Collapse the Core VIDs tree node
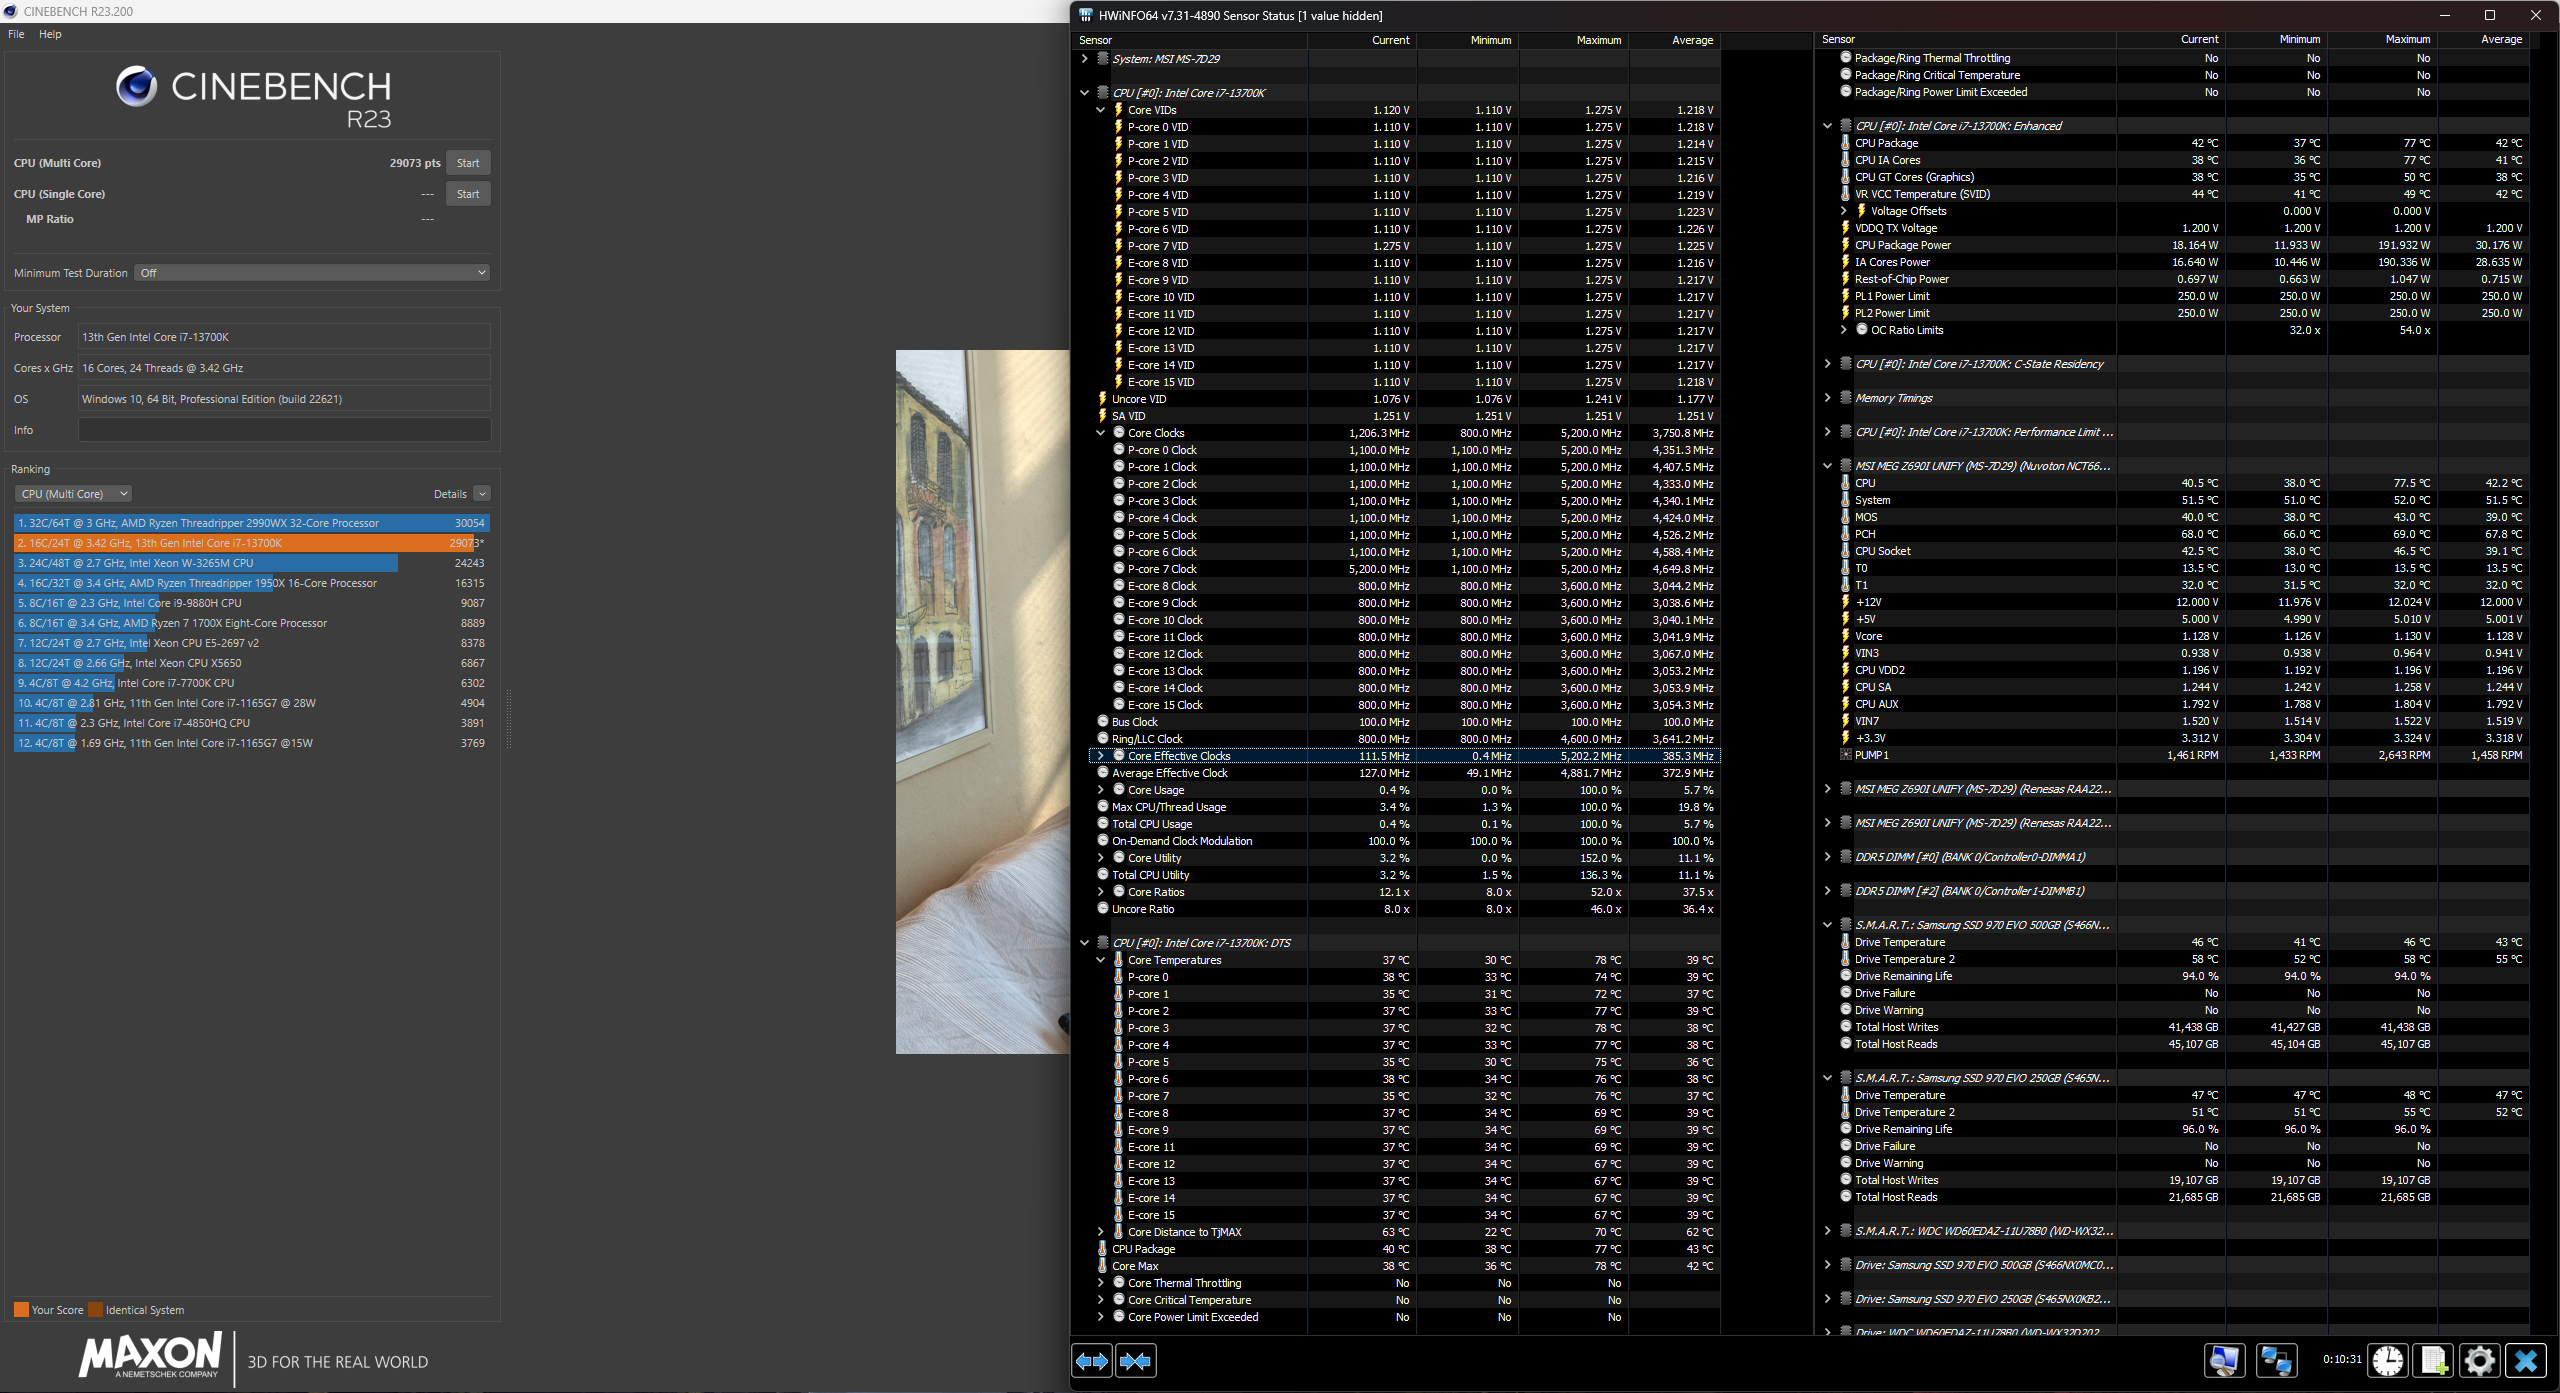This screenshot has width=2560, height=1393. 1100,110
